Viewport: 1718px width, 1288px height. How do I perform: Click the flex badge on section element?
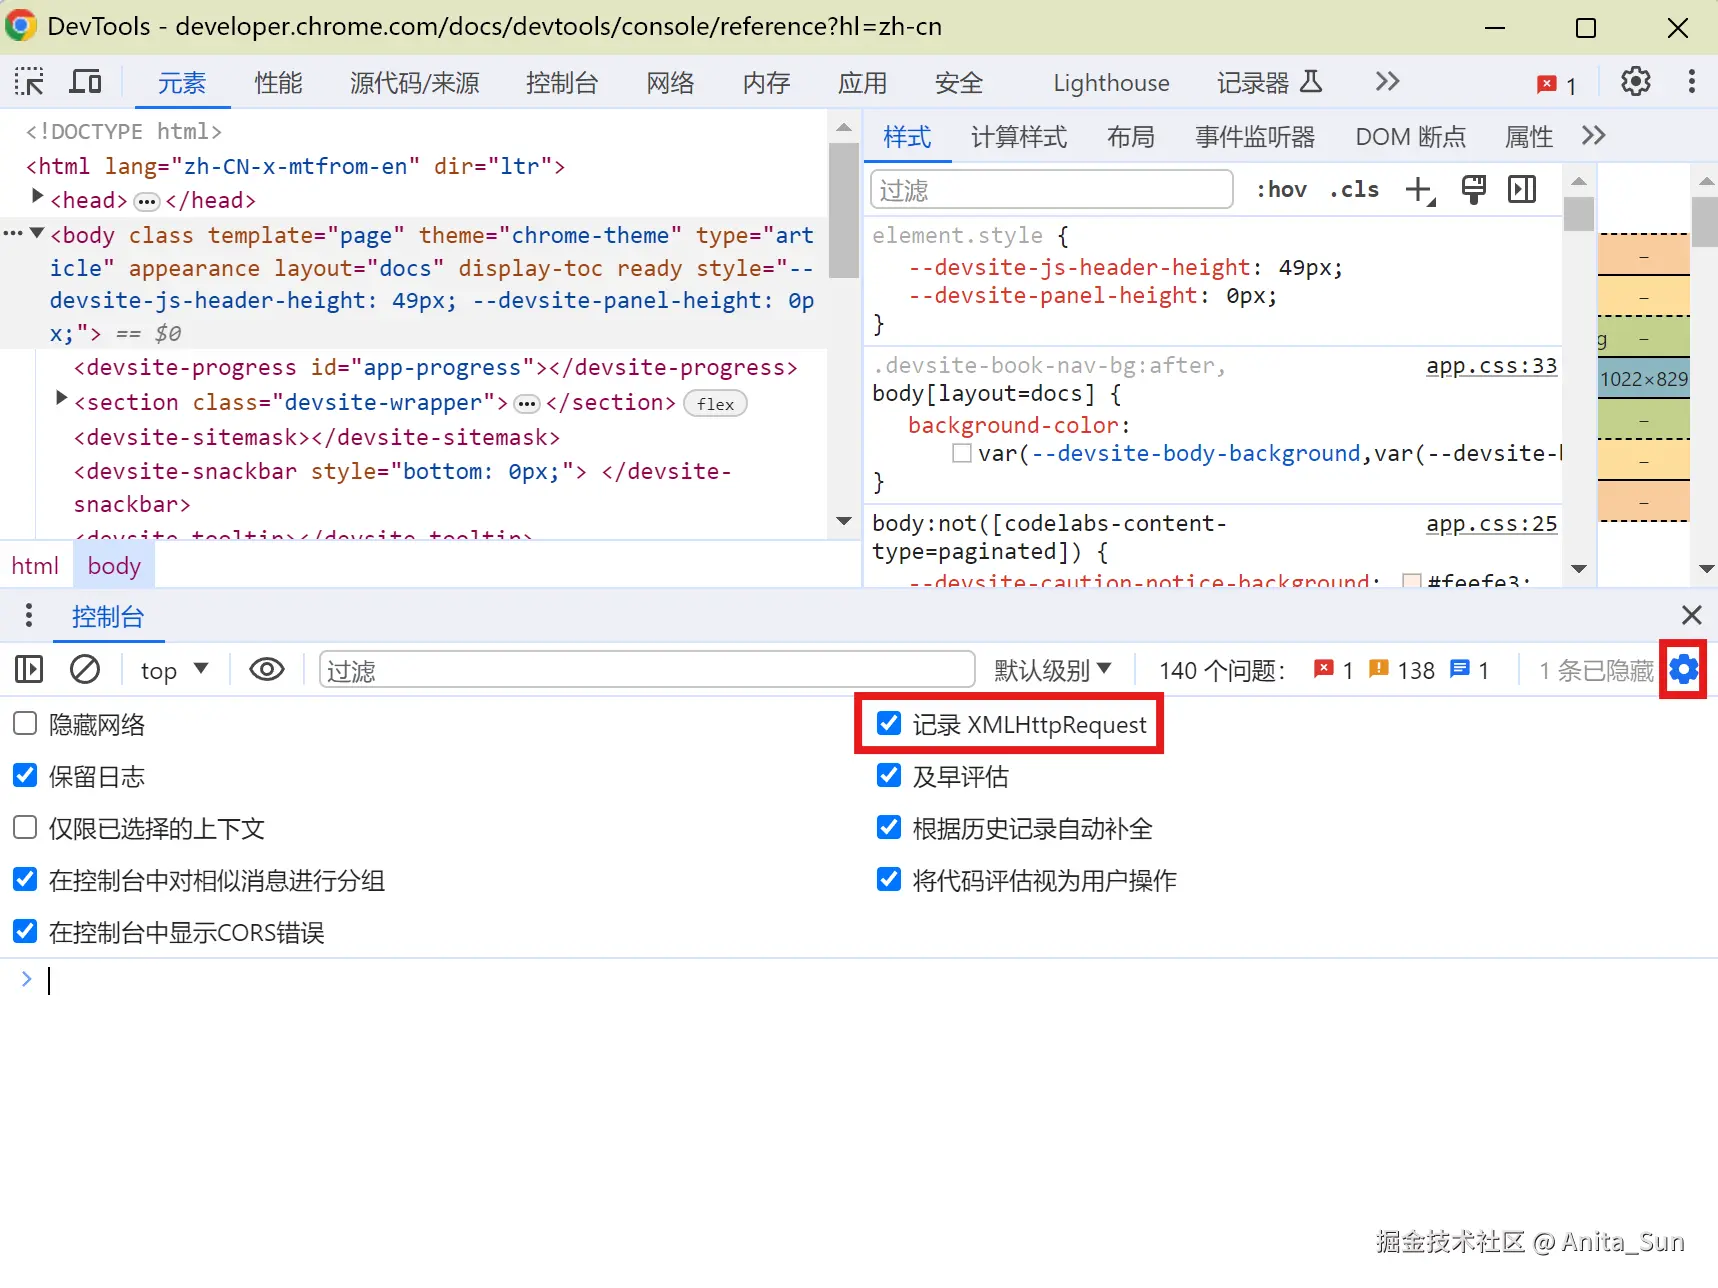pos(716,404)
